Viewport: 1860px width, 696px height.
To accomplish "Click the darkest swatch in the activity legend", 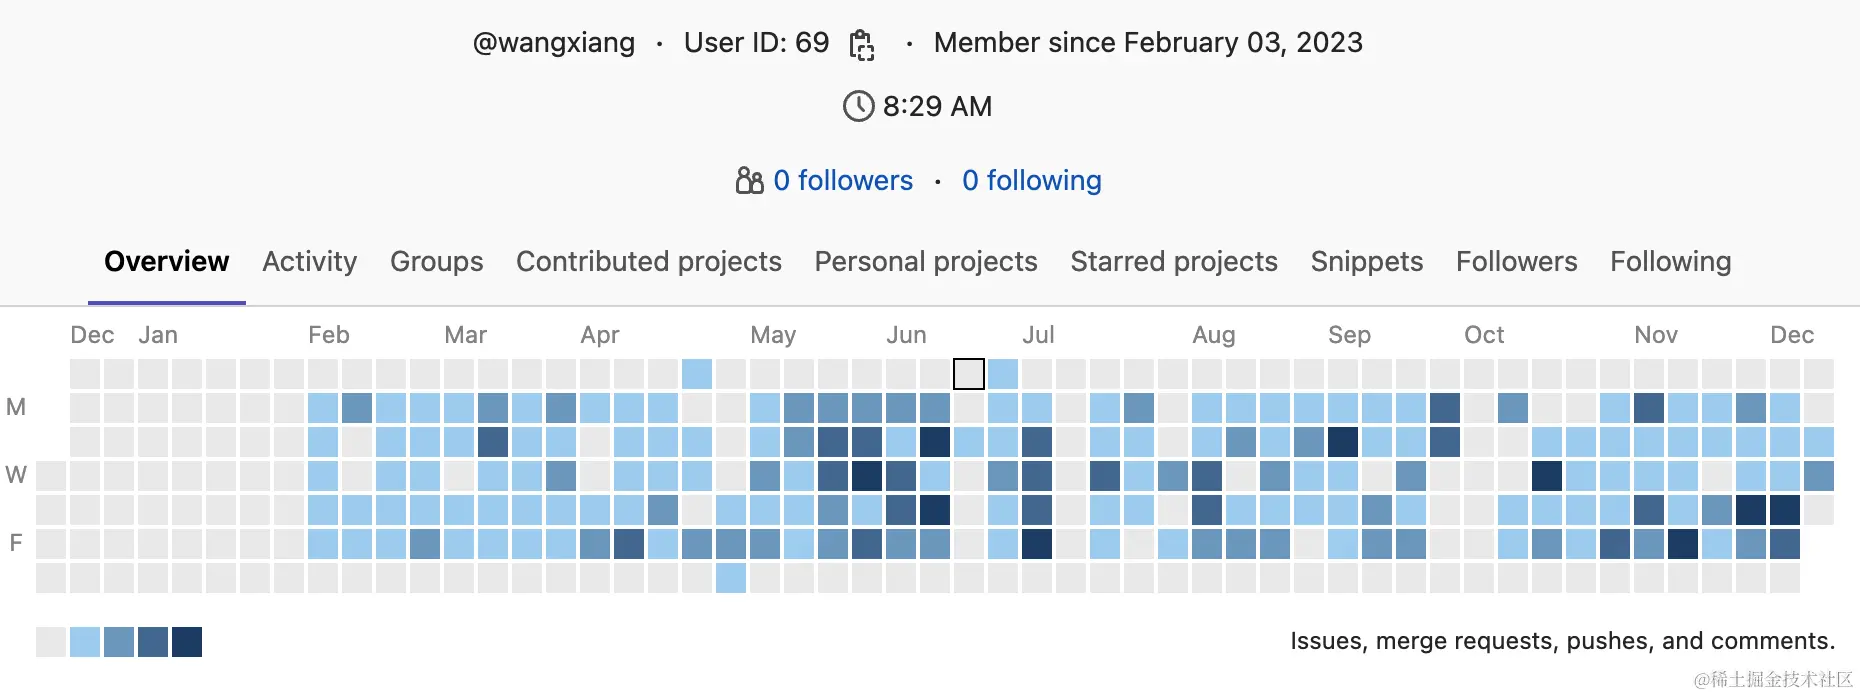I will click(188, 641).
